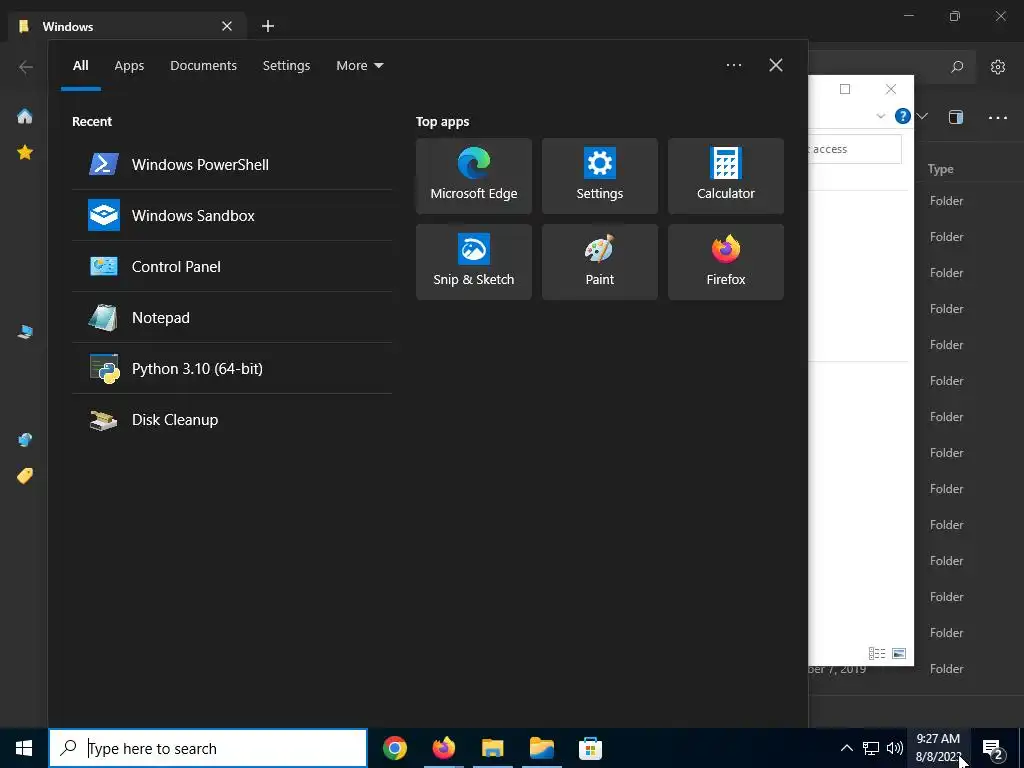The image size is (1024, 768).
Task: Open the Windows Start menu
Action: tap(24, 748)
